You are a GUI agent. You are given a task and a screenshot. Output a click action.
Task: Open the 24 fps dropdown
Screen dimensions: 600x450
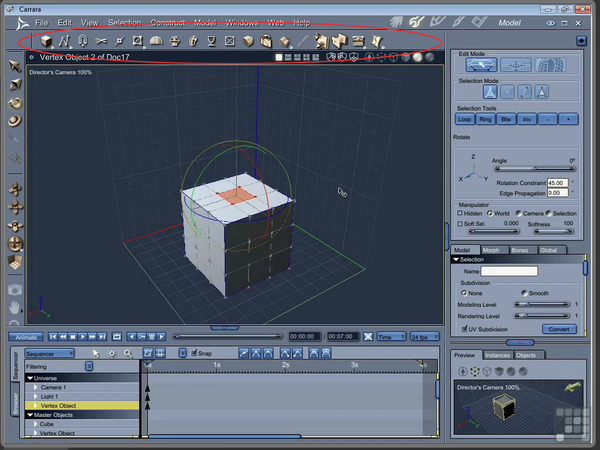click(426, 337)
